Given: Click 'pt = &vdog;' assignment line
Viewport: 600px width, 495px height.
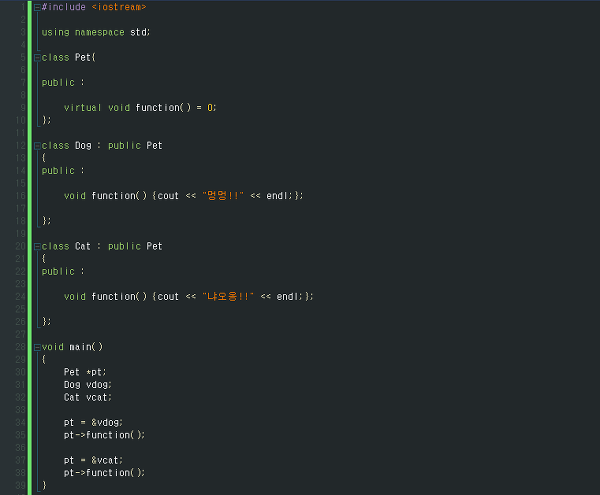Looking at the screenshot, I should [x=93, y=422].
